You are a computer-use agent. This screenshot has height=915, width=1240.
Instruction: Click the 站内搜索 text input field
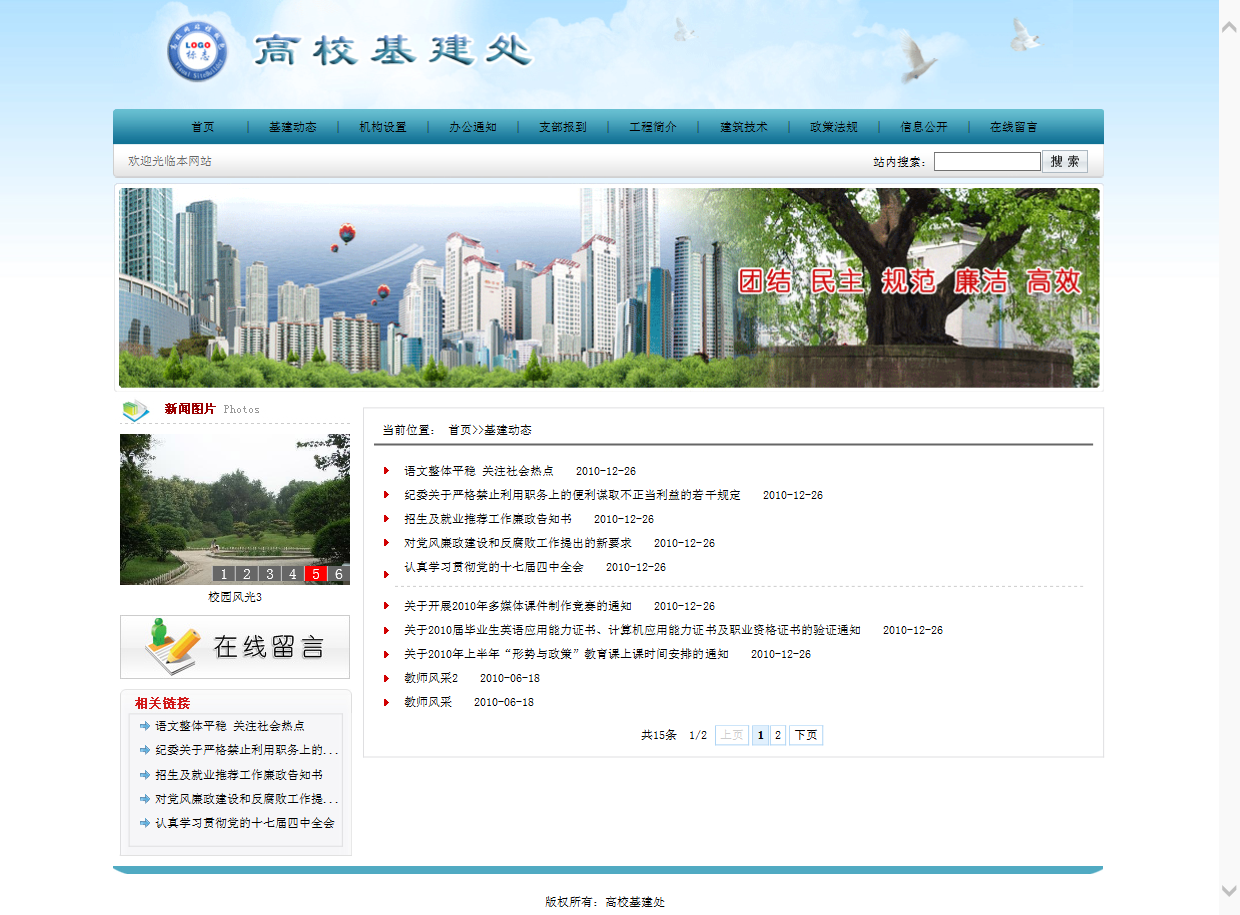point(987,161)
